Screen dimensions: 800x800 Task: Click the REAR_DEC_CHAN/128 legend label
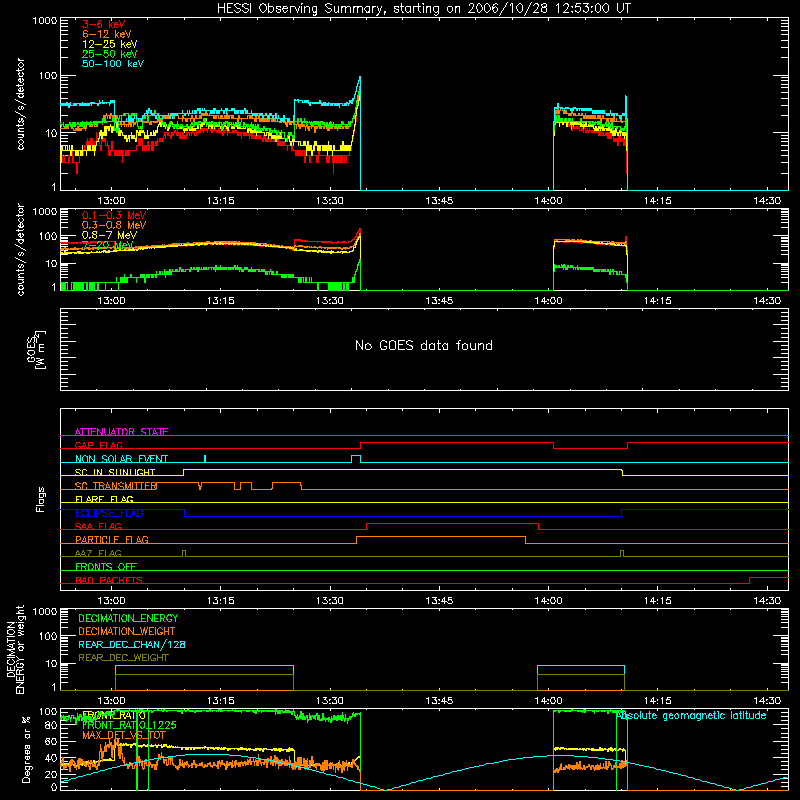tap(132, 644)
